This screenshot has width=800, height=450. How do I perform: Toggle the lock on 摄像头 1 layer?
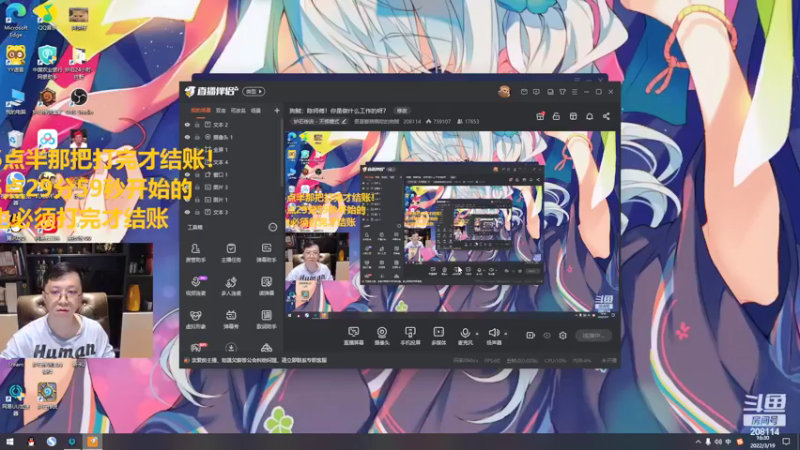[x=197, y=137]
